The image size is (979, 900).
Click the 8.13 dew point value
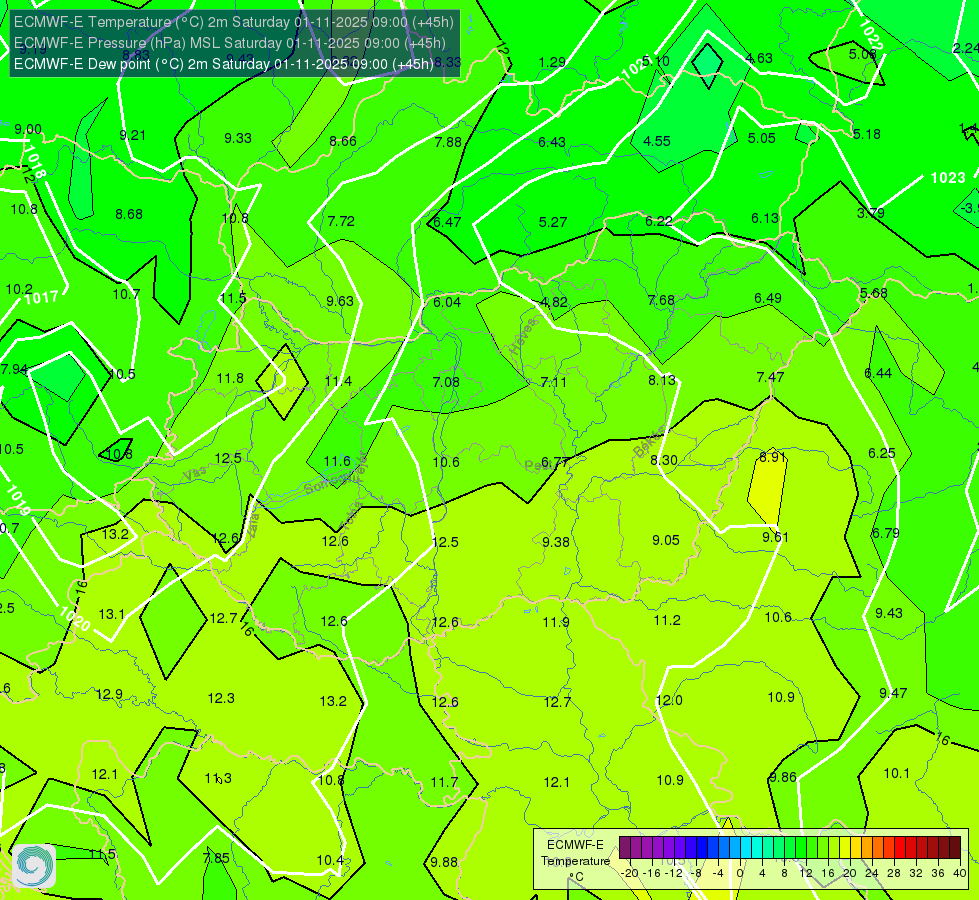(662, 380)
